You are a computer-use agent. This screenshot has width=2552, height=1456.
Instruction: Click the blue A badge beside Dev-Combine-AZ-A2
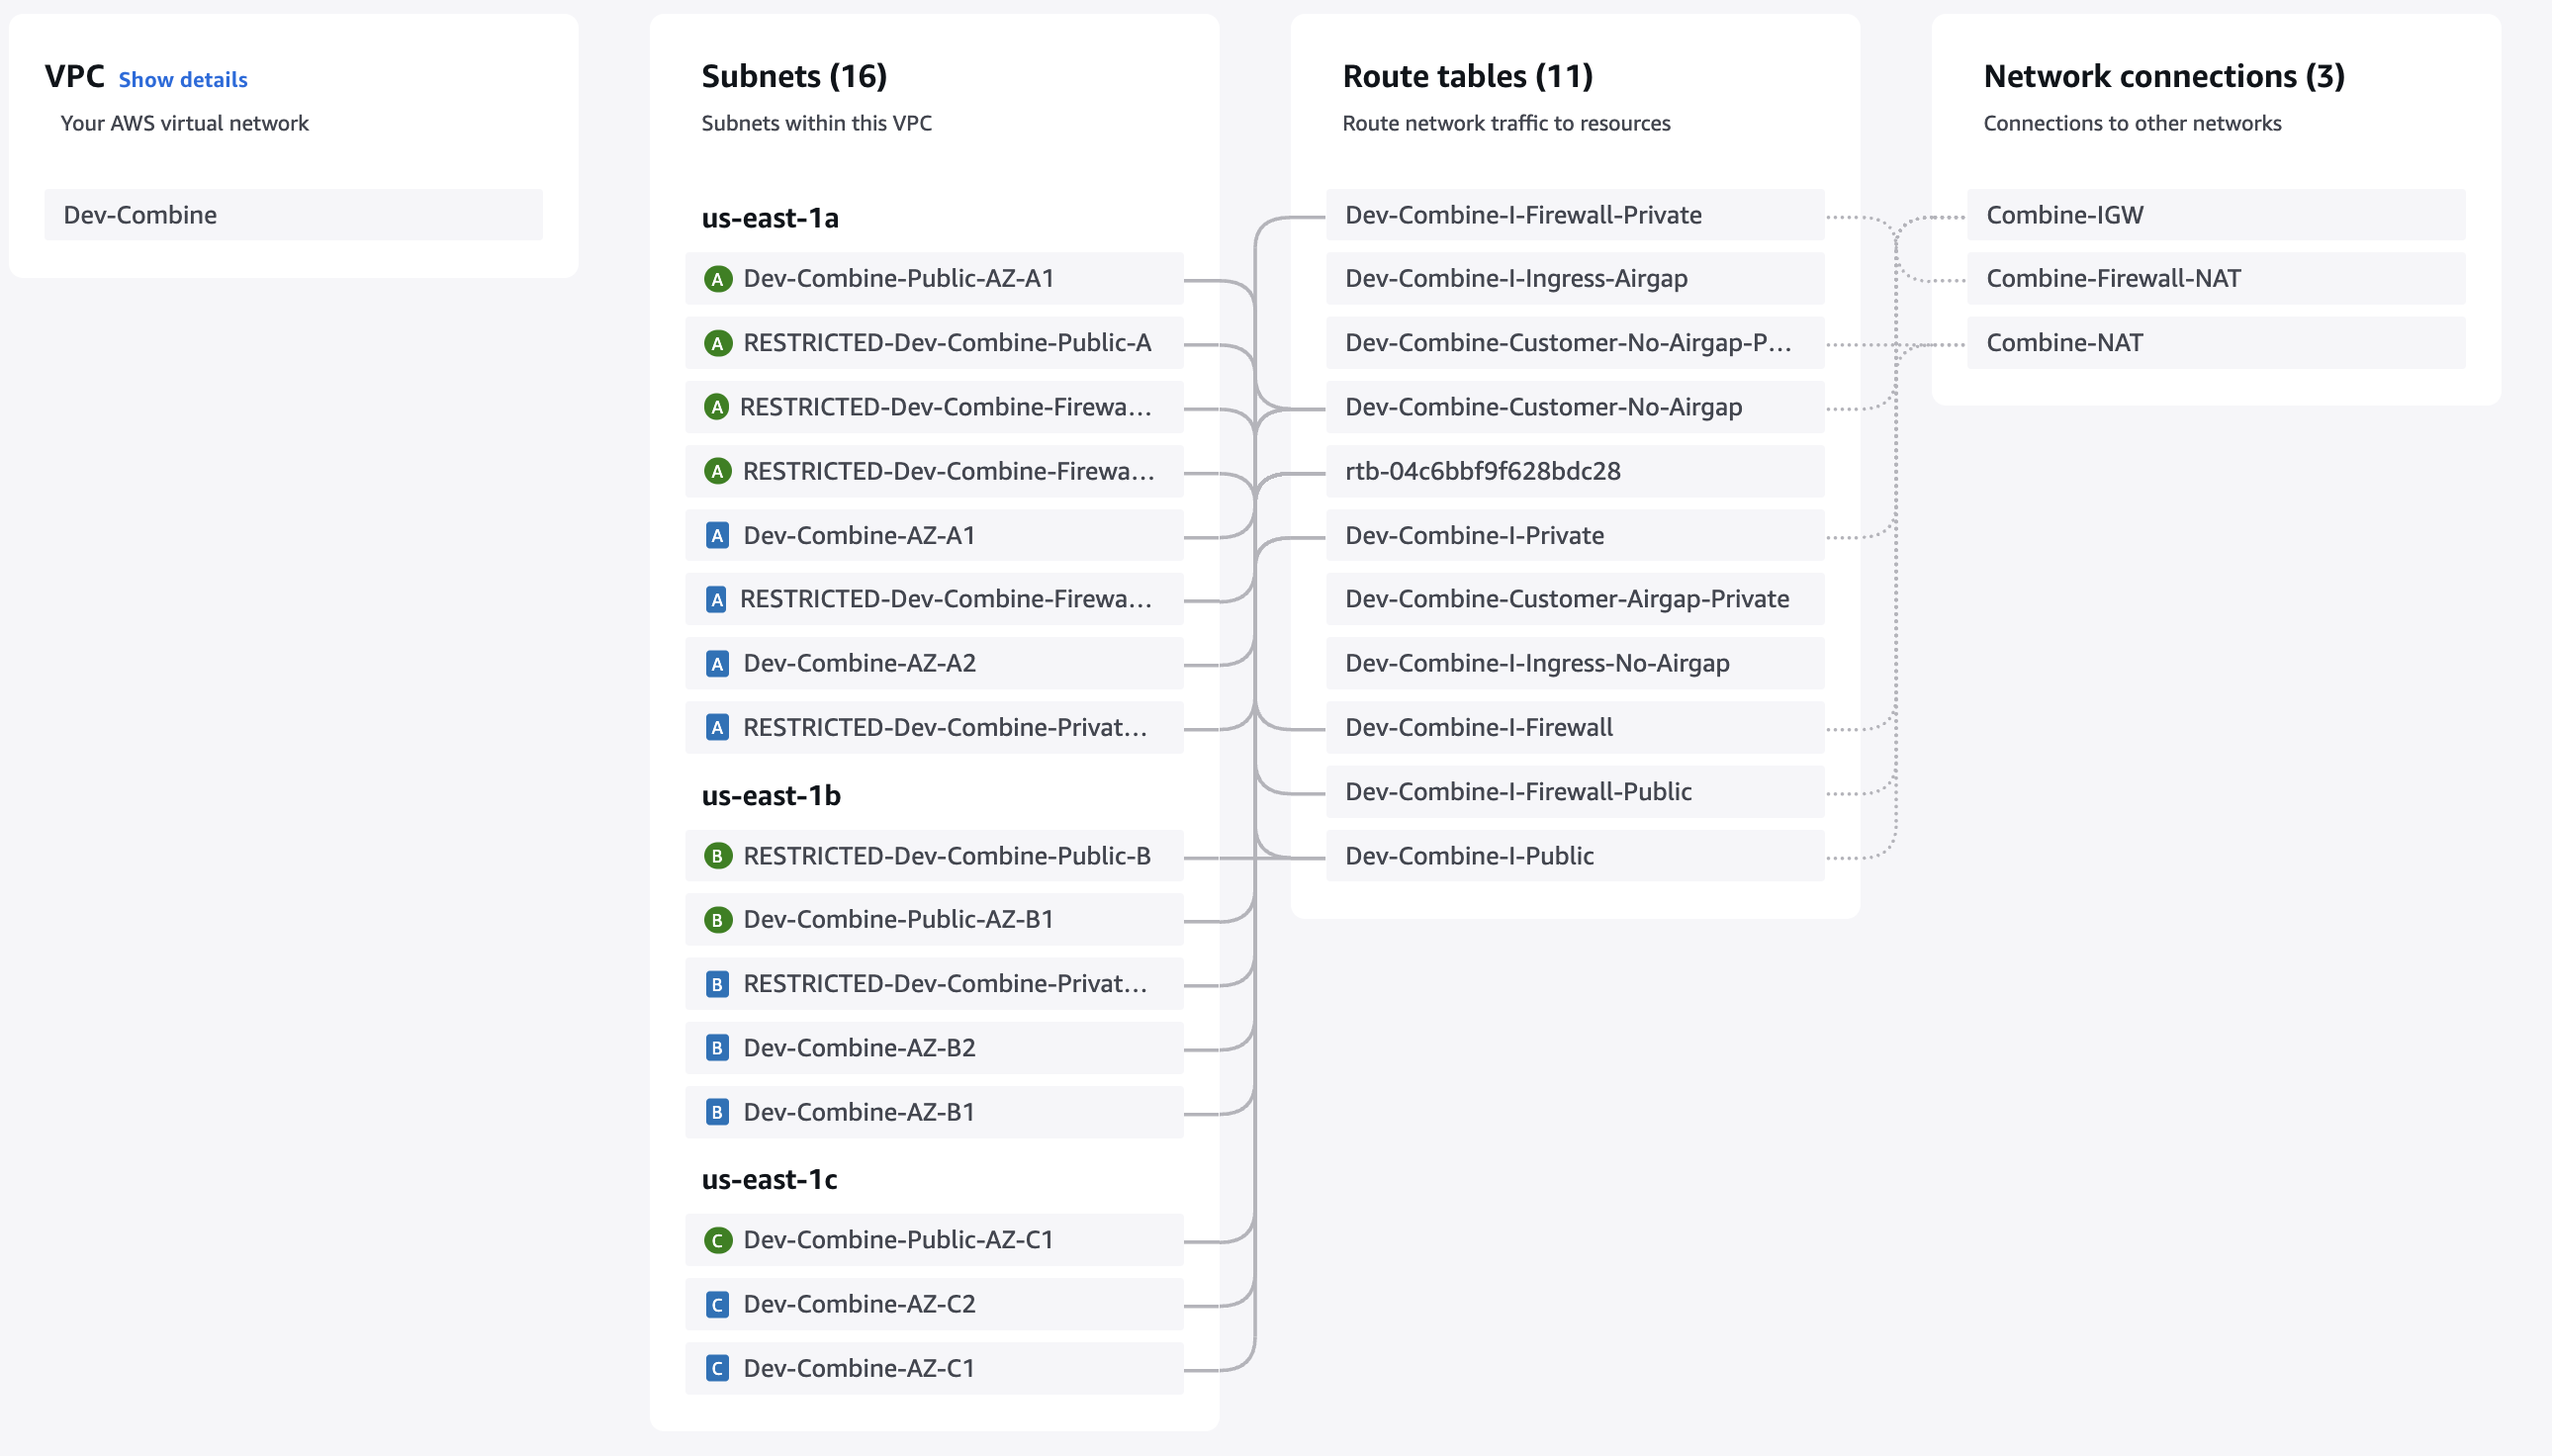click(x=717, y=663)
